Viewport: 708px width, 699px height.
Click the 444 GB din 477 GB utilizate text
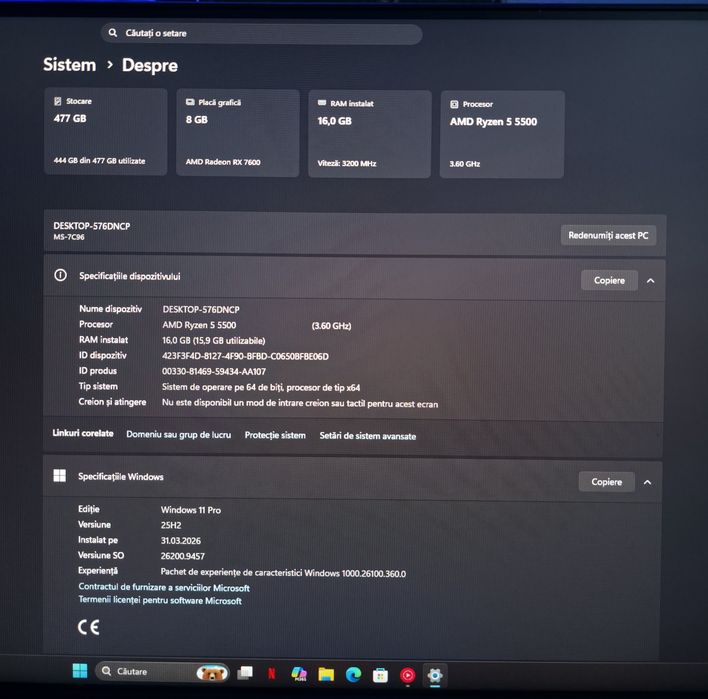tap(99, 160)
